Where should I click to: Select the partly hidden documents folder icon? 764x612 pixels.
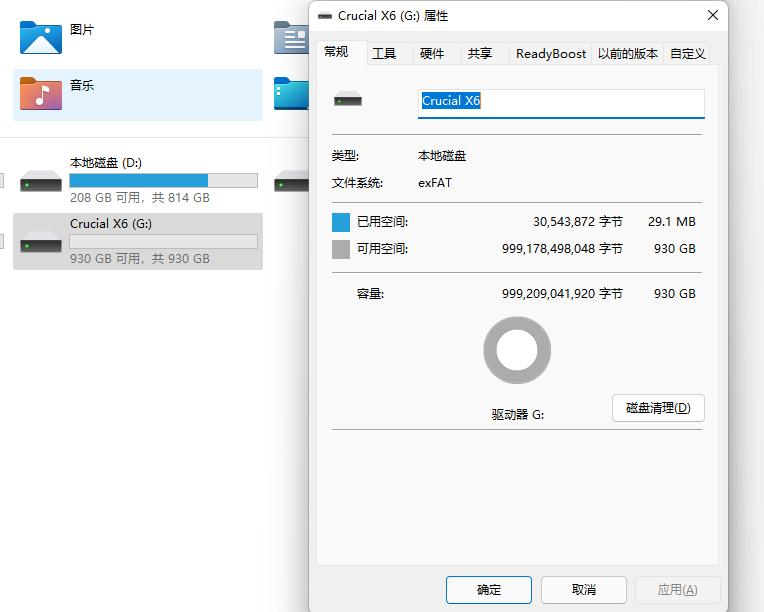291,38
